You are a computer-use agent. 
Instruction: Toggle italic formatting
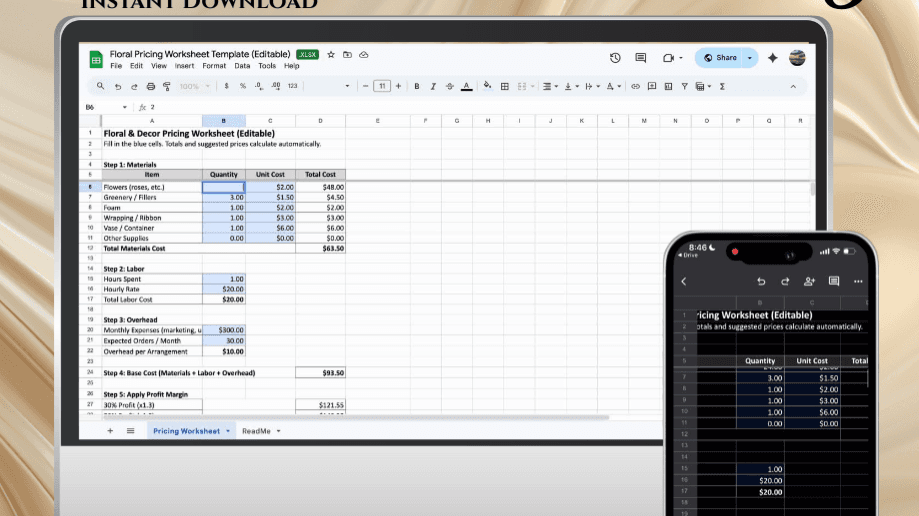coord(433,86)
